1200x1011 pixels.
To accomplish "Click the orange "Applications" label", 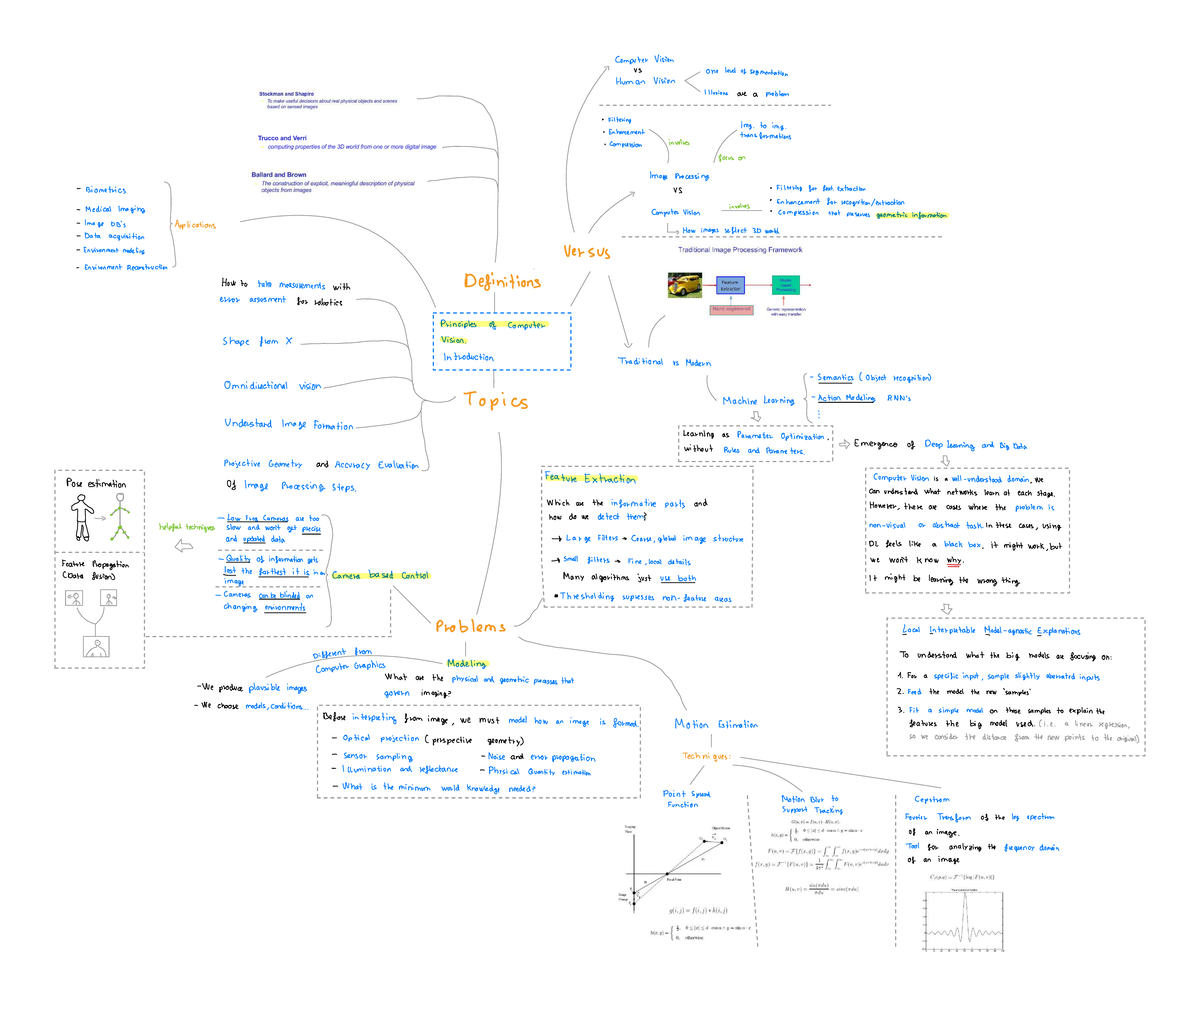I will point(195,225).
